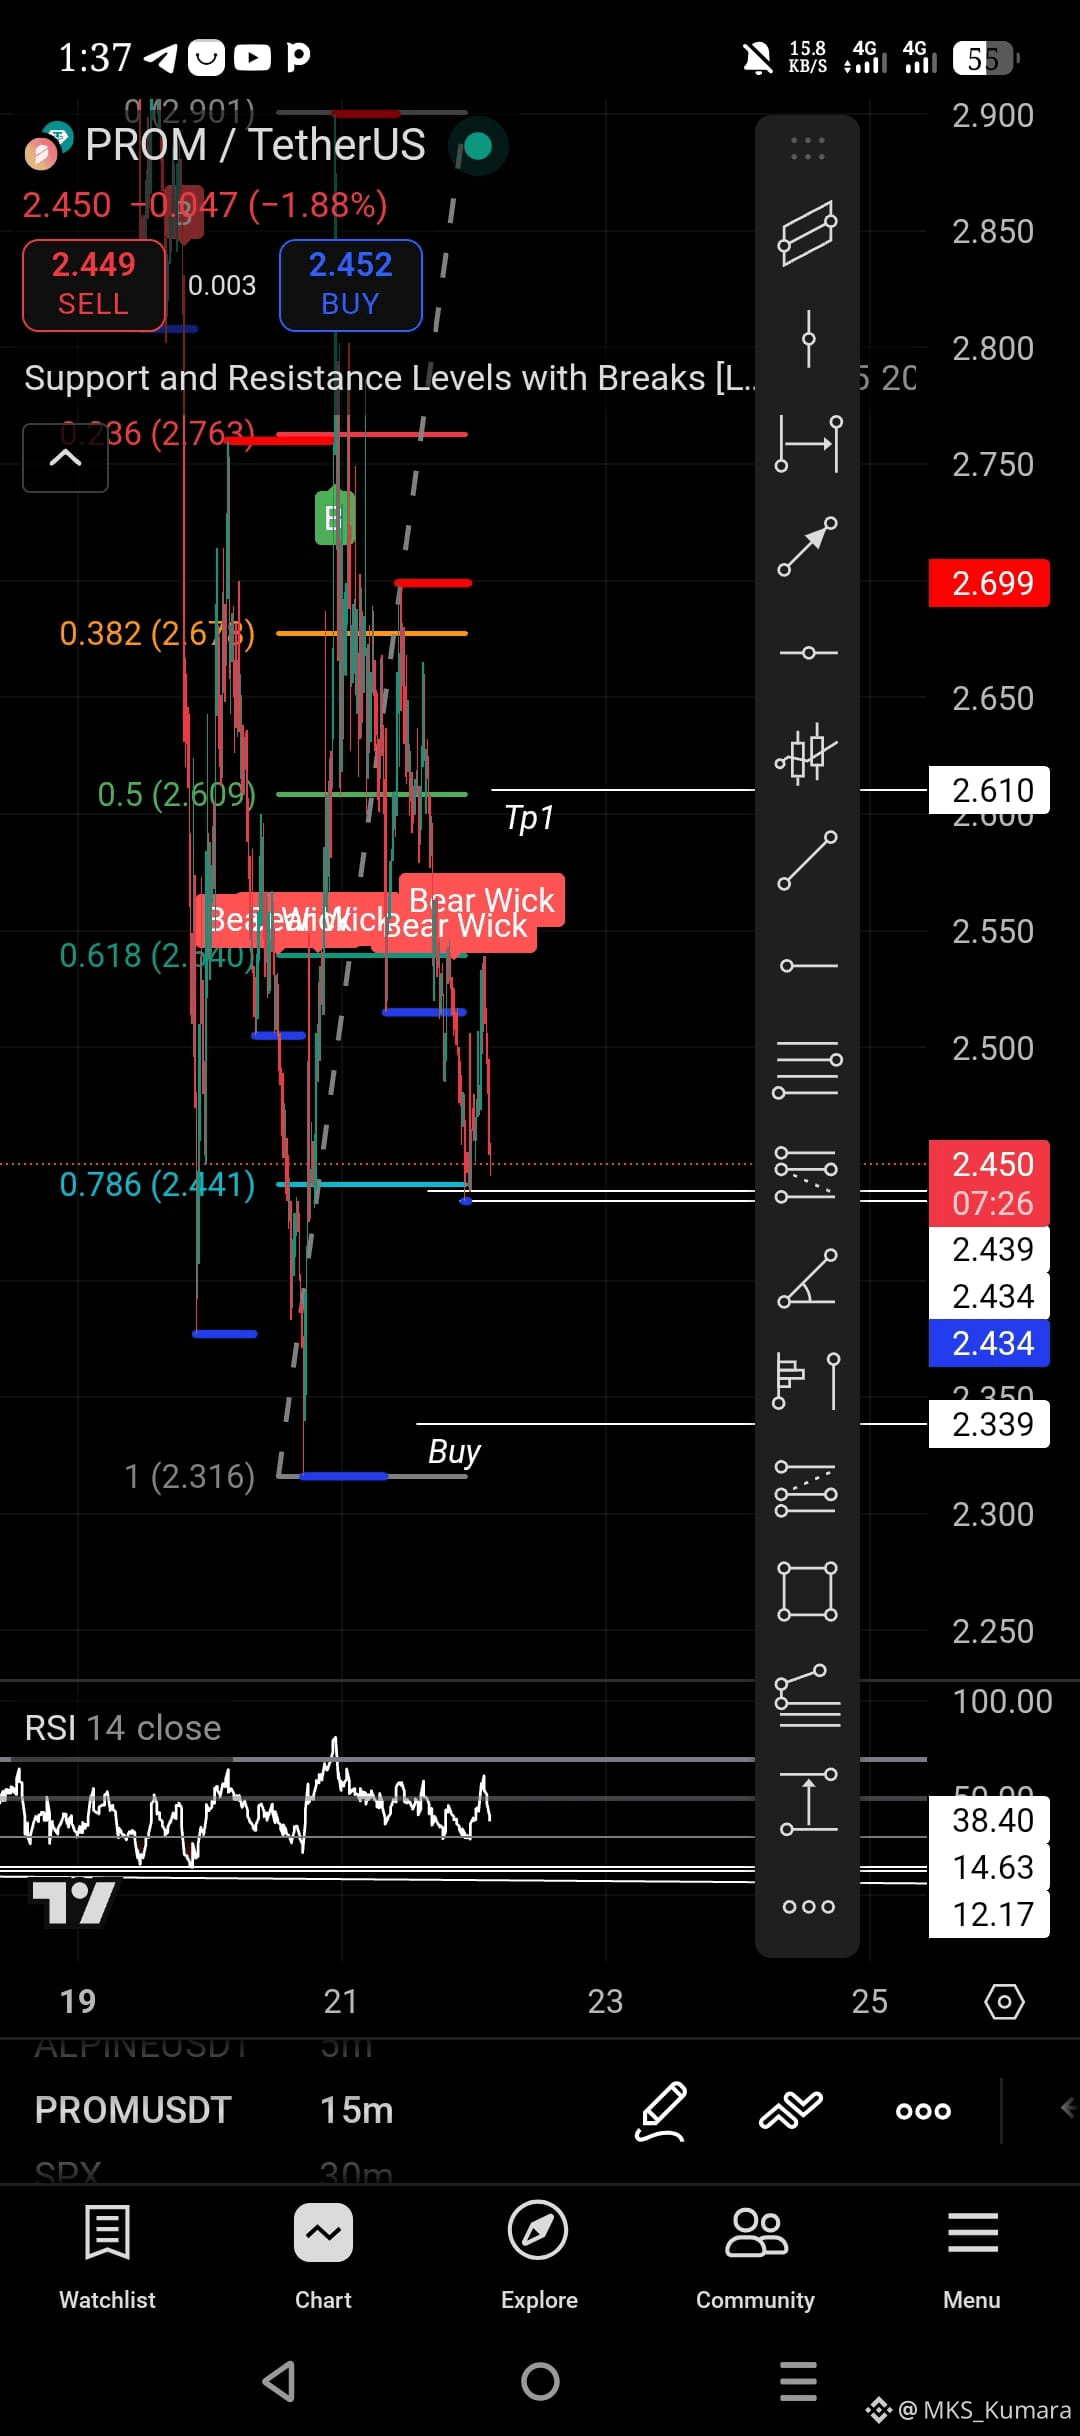Viewport: 1080px width, 2436px height.
Task: Select the tool with diagonal segment above lines
Action: 808,1695
